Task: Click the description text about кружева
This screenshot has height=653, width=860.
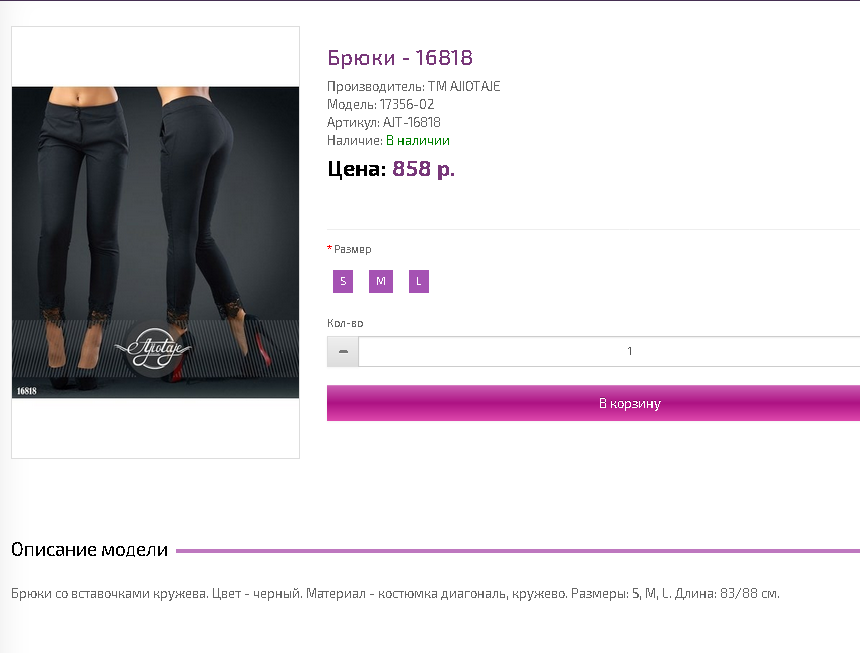Action: (x=395, y=594)
